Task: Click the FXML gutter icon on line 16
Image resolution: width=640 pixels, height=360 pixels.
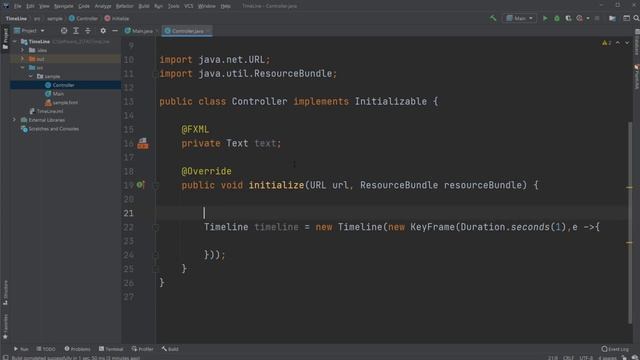Action: tap(142, 143)
